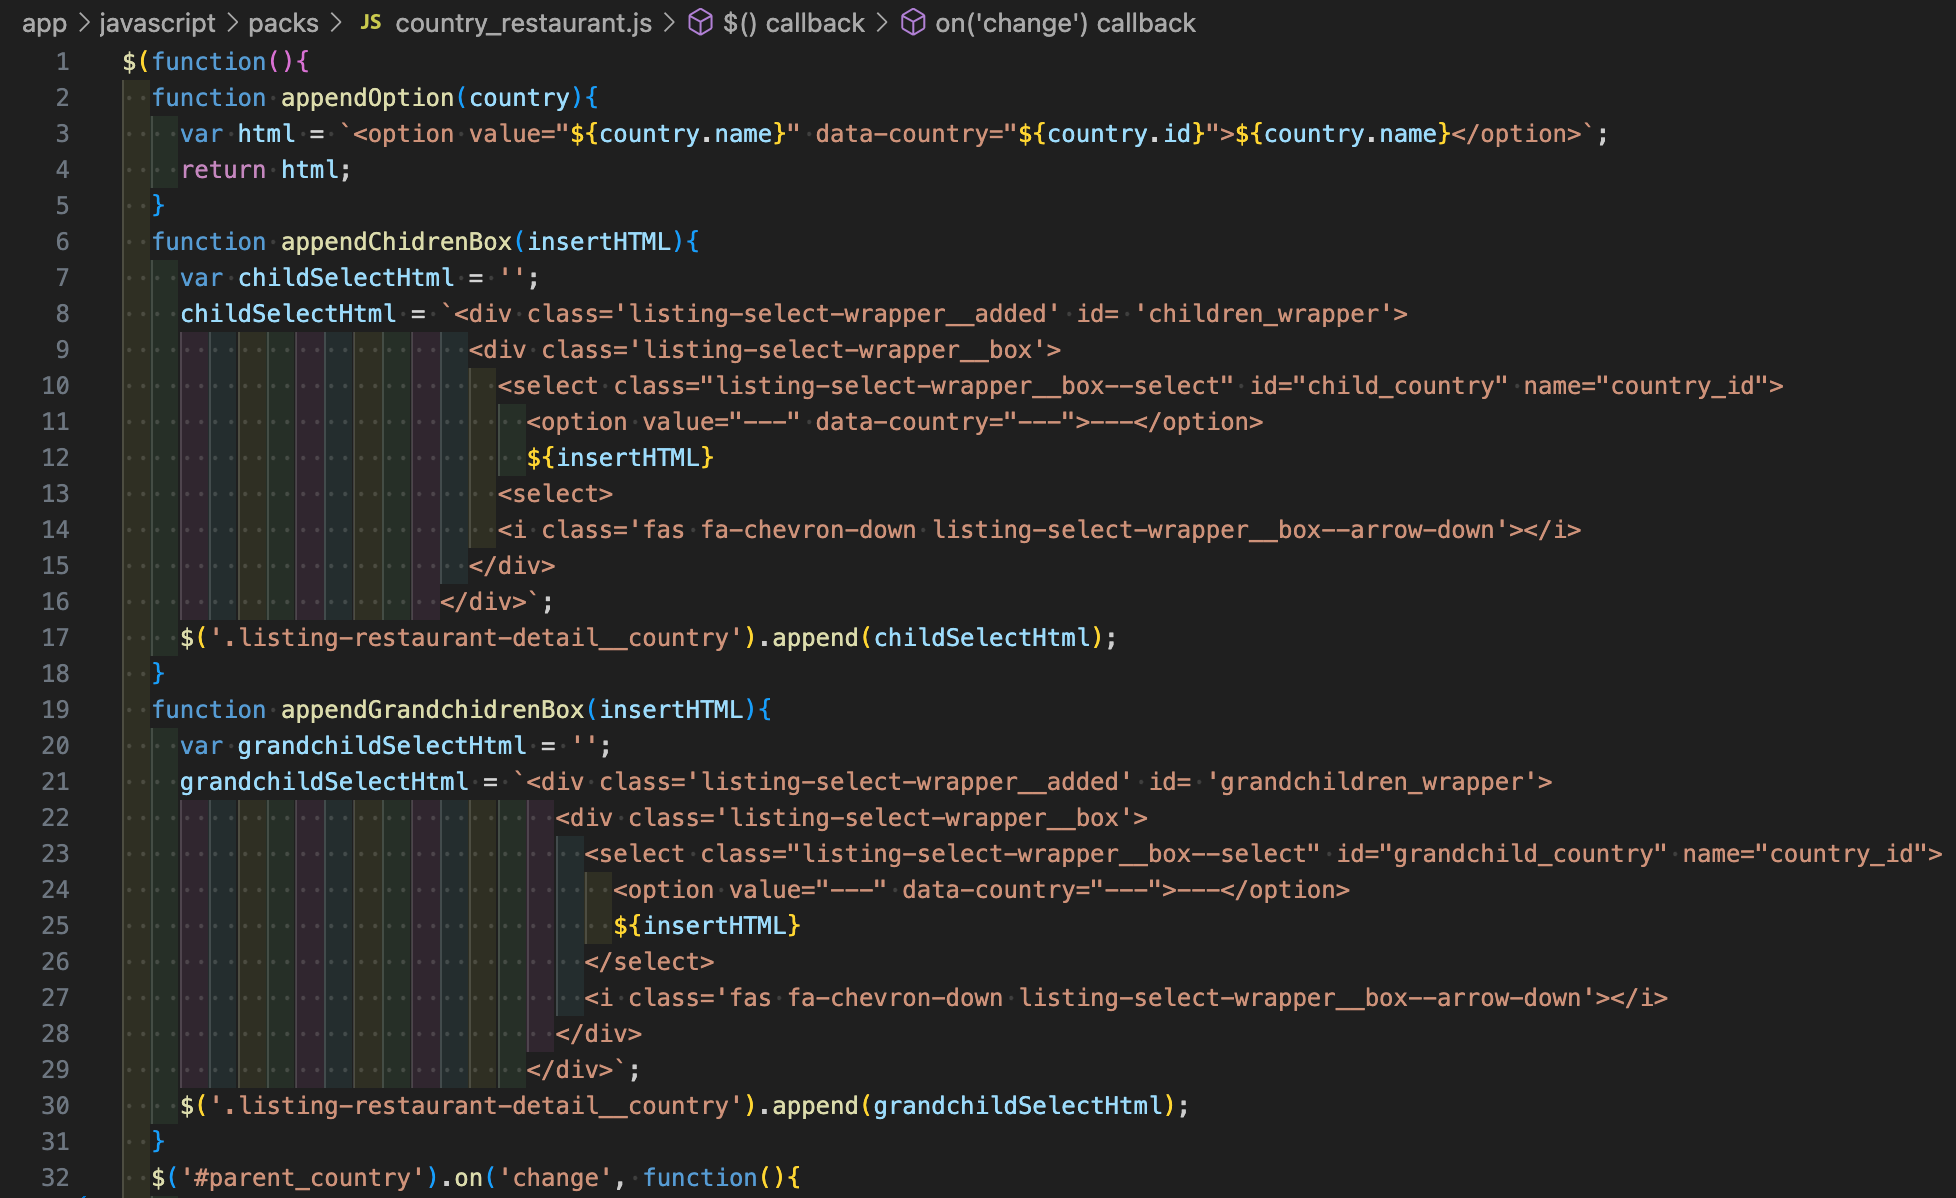Image resolution: width=1956 pixels, height=1198 pixels.
Task: Expand chevron after 'javascript' in breadcrumb
Action: click(232, 22)
